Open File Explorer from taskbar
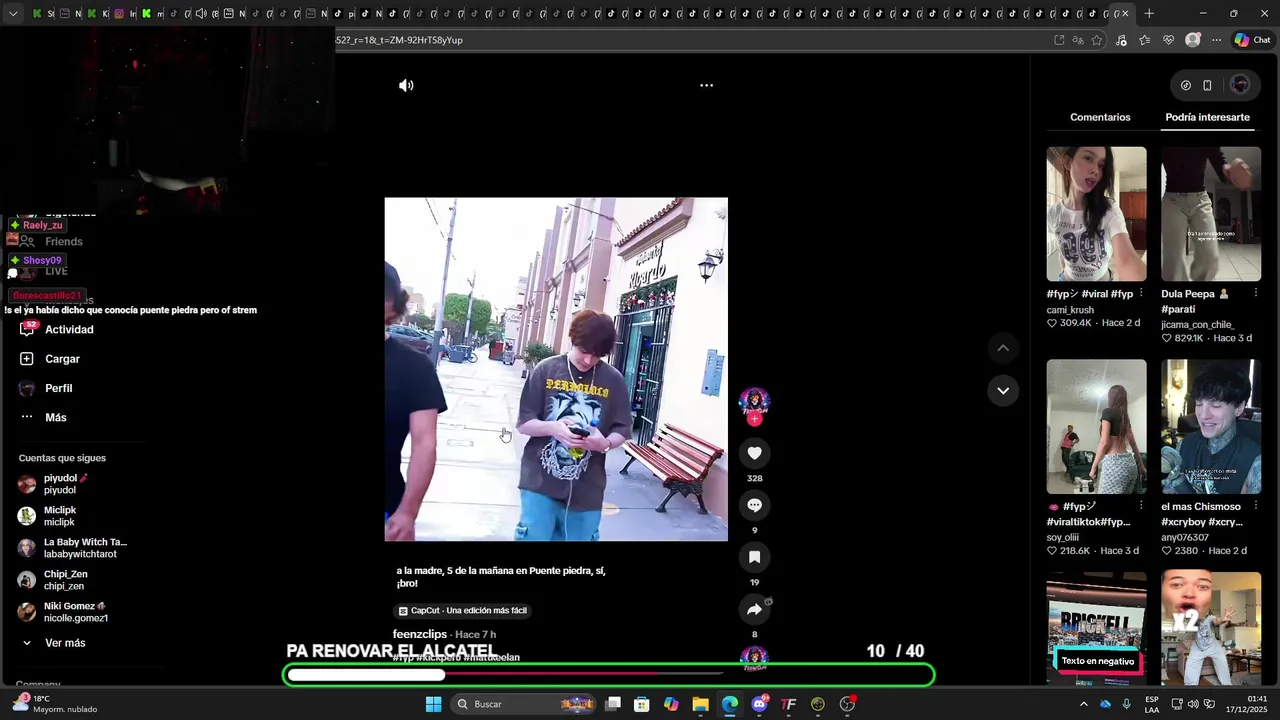 coord(701,704)
